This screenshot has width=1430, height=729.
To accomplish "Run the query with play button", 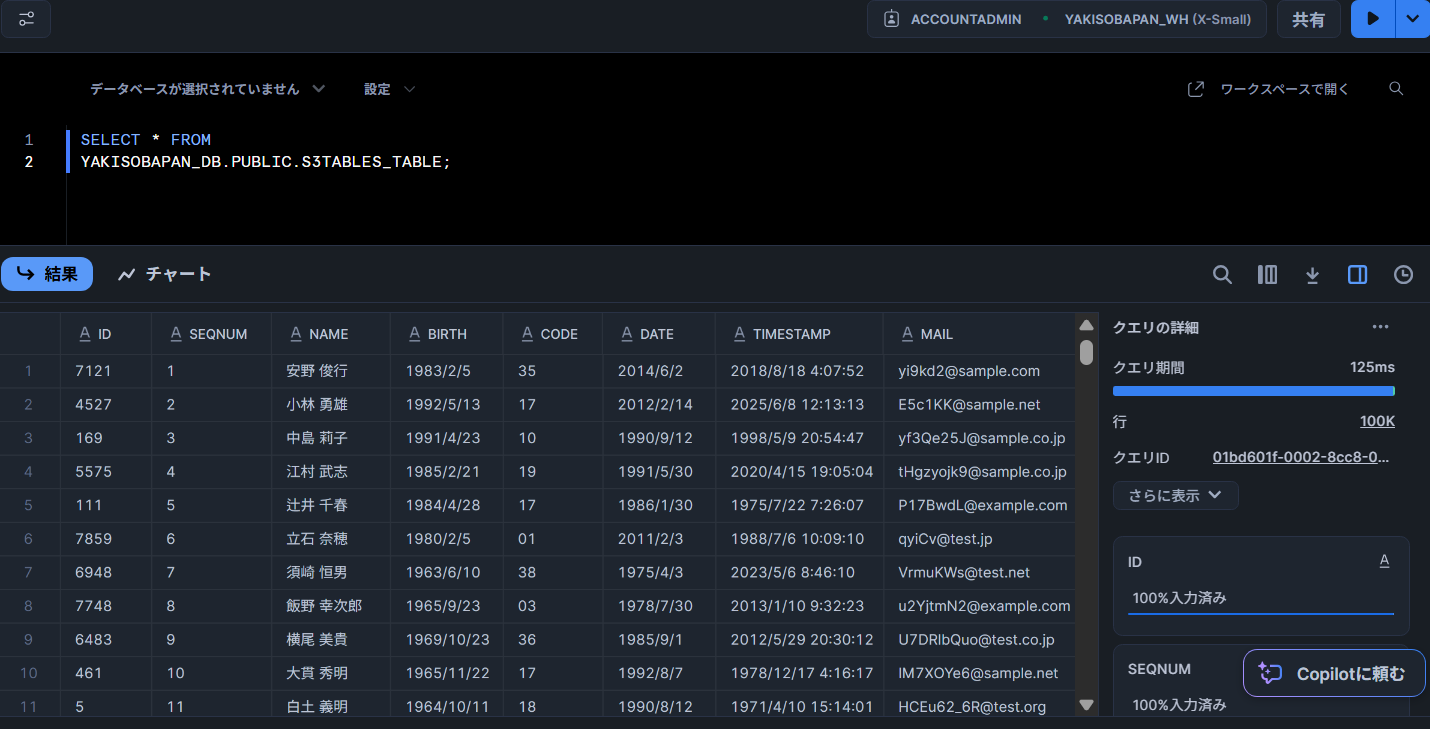I will click(x=1373, y=19).
